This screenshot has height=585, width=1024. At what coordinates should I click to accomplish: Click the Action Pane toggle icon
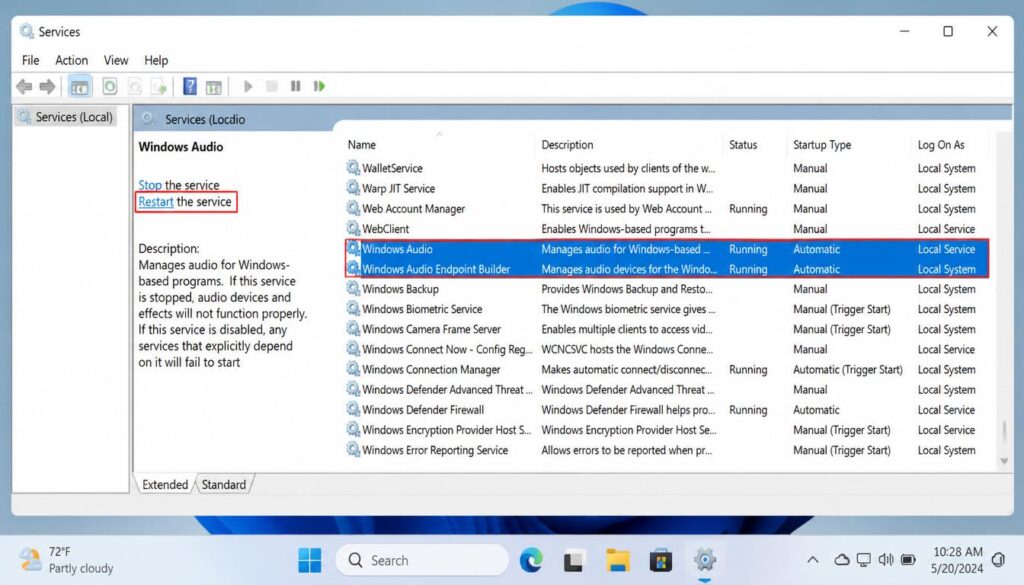click(214, 87)
